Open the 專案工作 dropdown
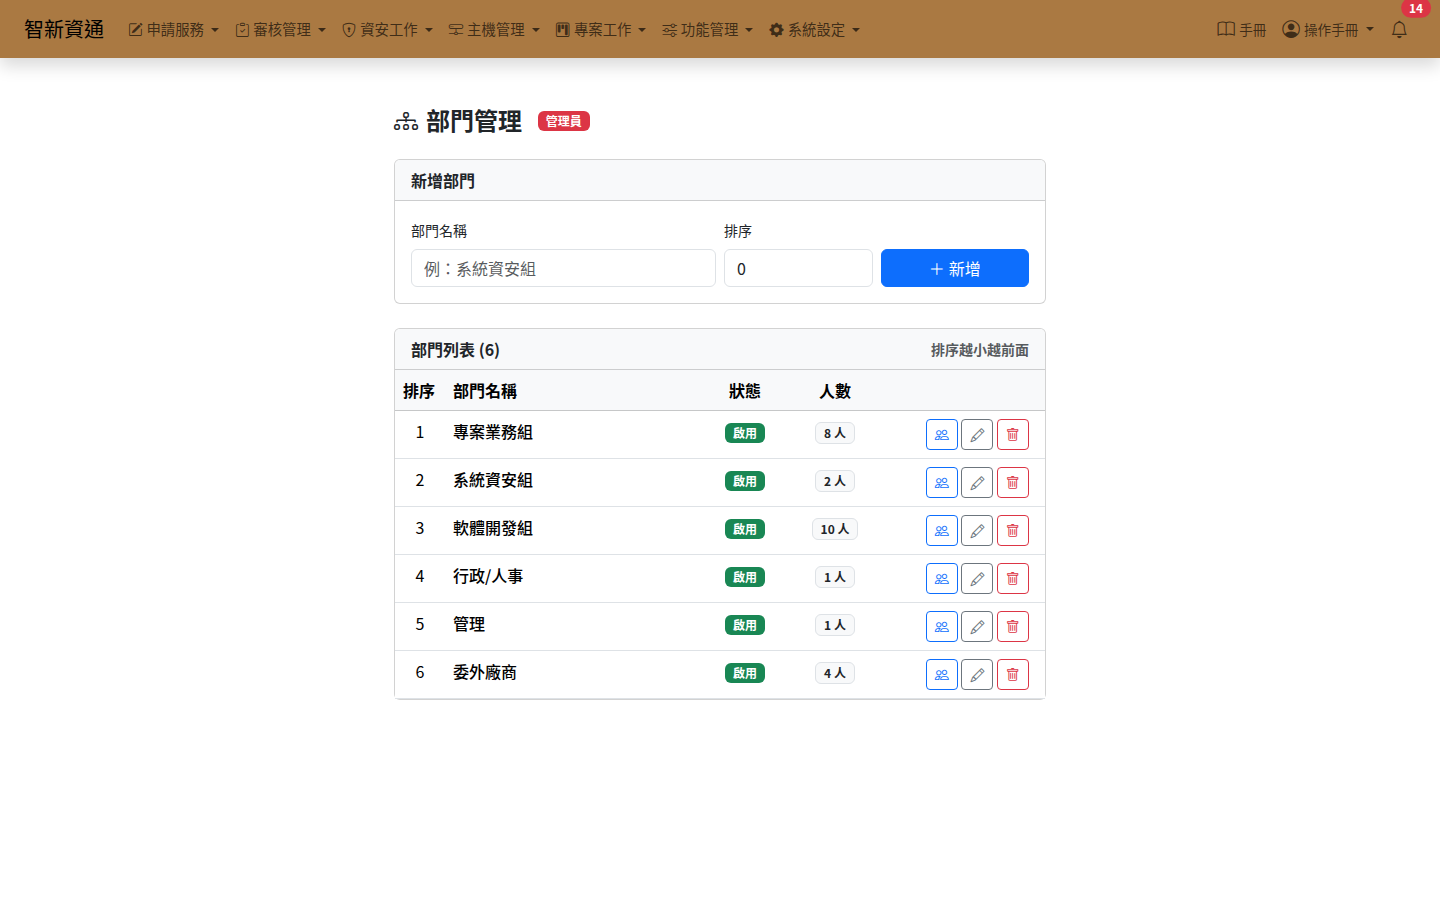Image resolution: width=1440 pixels, height=900 pixels. 601,30
